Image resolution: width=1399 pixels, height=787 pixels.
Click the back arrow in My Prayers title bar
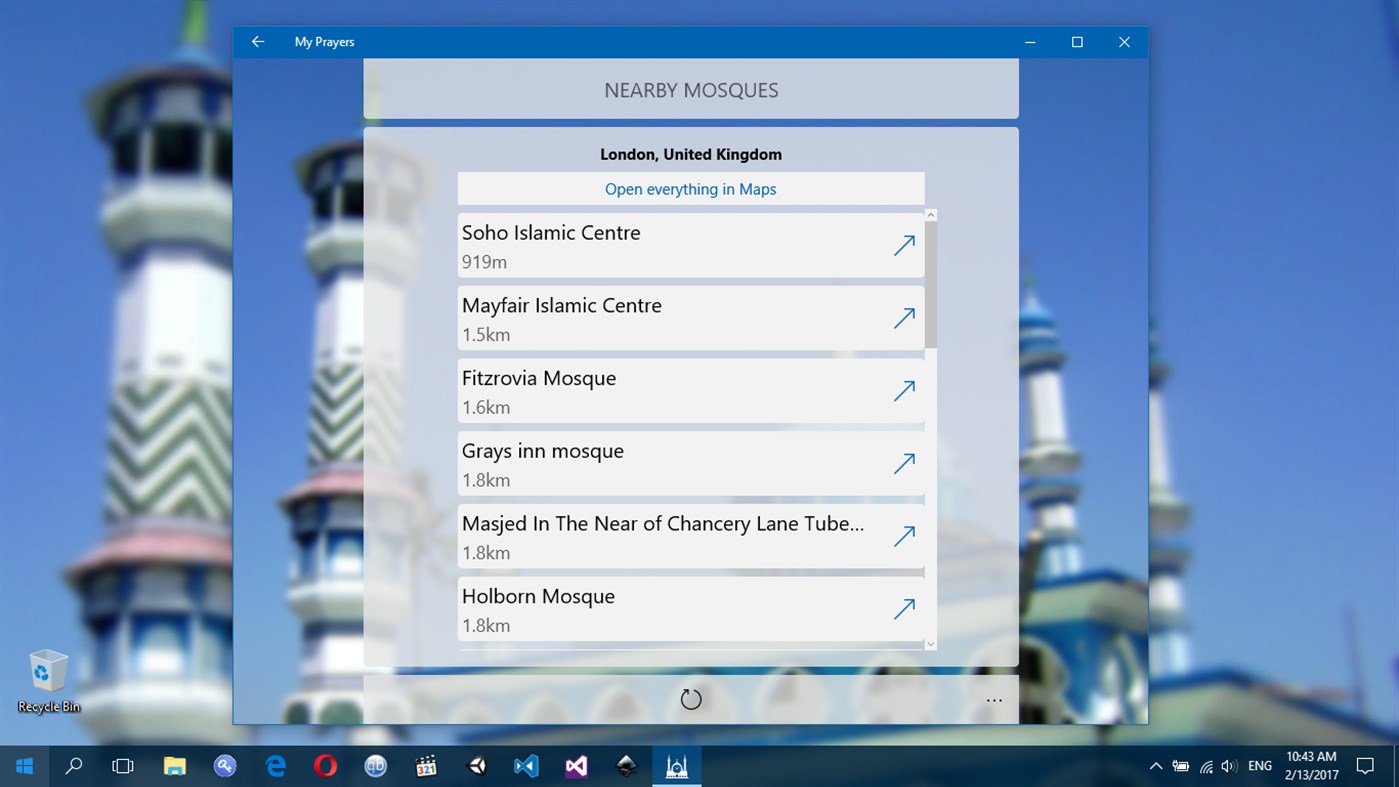coord(258,42)
